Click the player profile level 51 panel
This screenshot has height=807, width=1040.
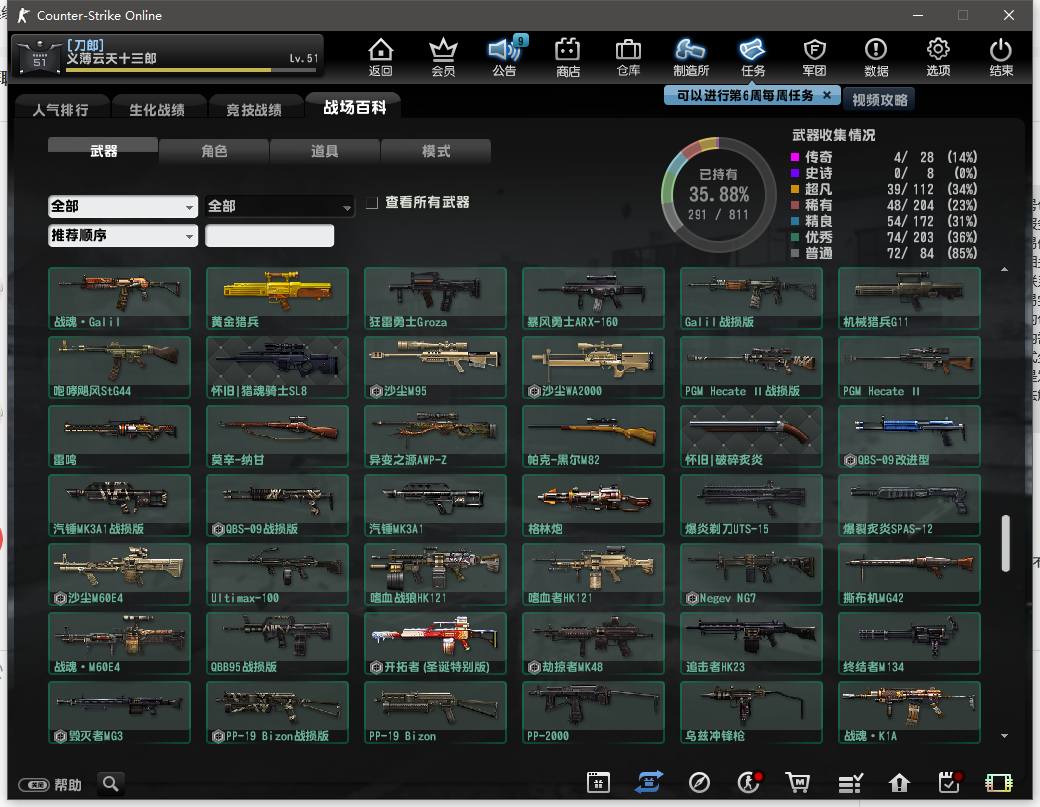pyautogui.click(x=168, y=56)
